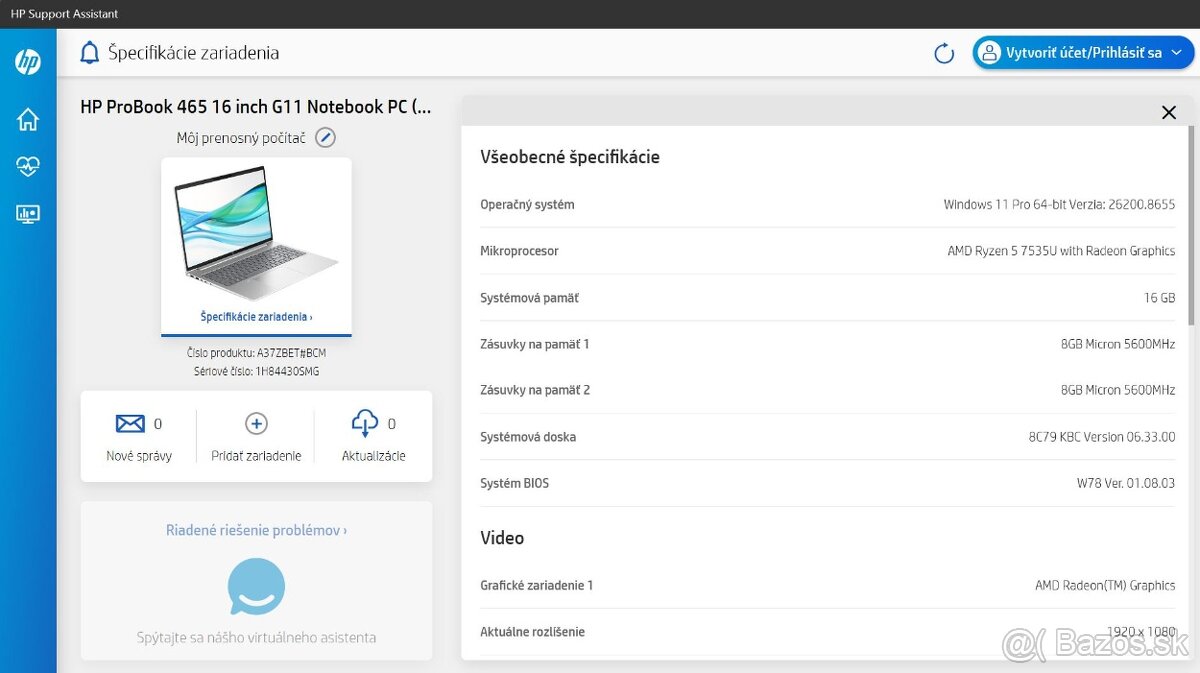Click the Mikroprocesor row label
The height and width of the screenshot is (673, 1200).
(x=519, y=251)
